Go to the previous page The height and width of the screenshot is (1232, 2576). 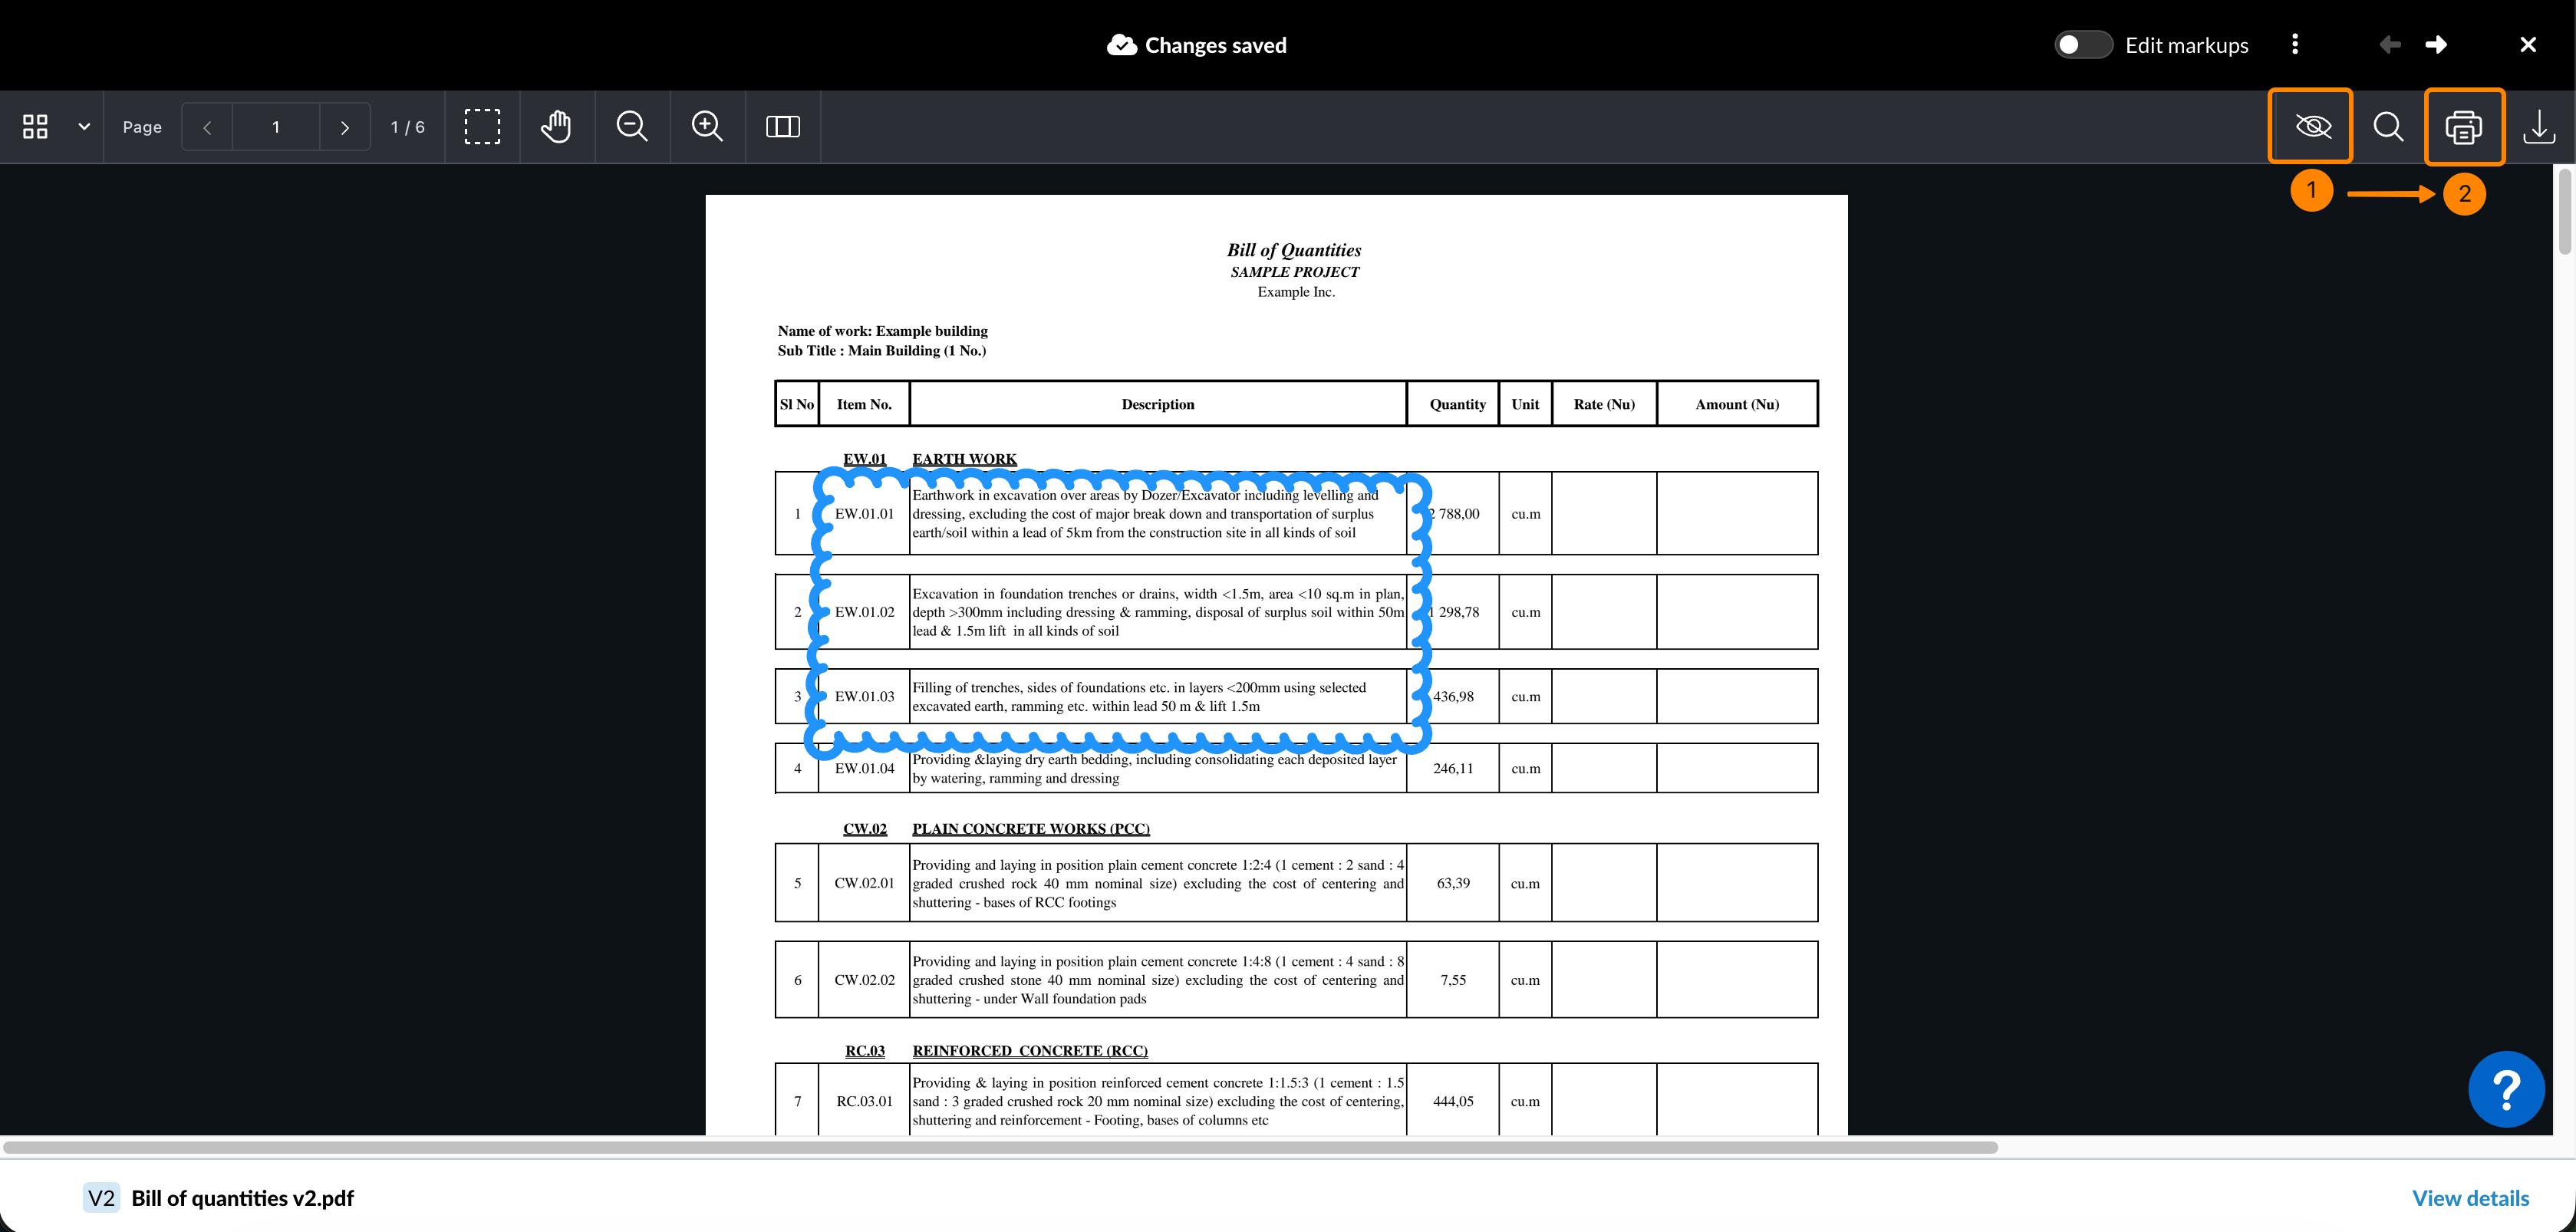(x=207, y=127)
